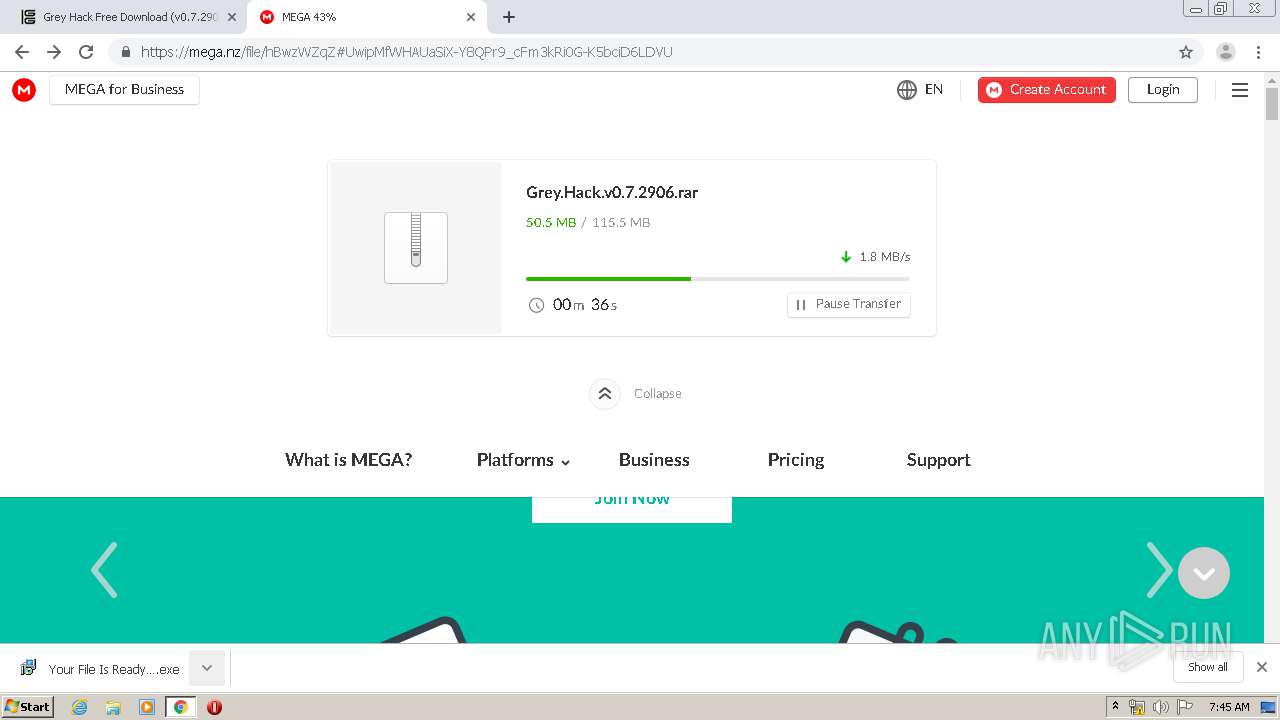Screen dimensions: 1280x720
Task: Show all downloads
Action: pos(1208,667)
